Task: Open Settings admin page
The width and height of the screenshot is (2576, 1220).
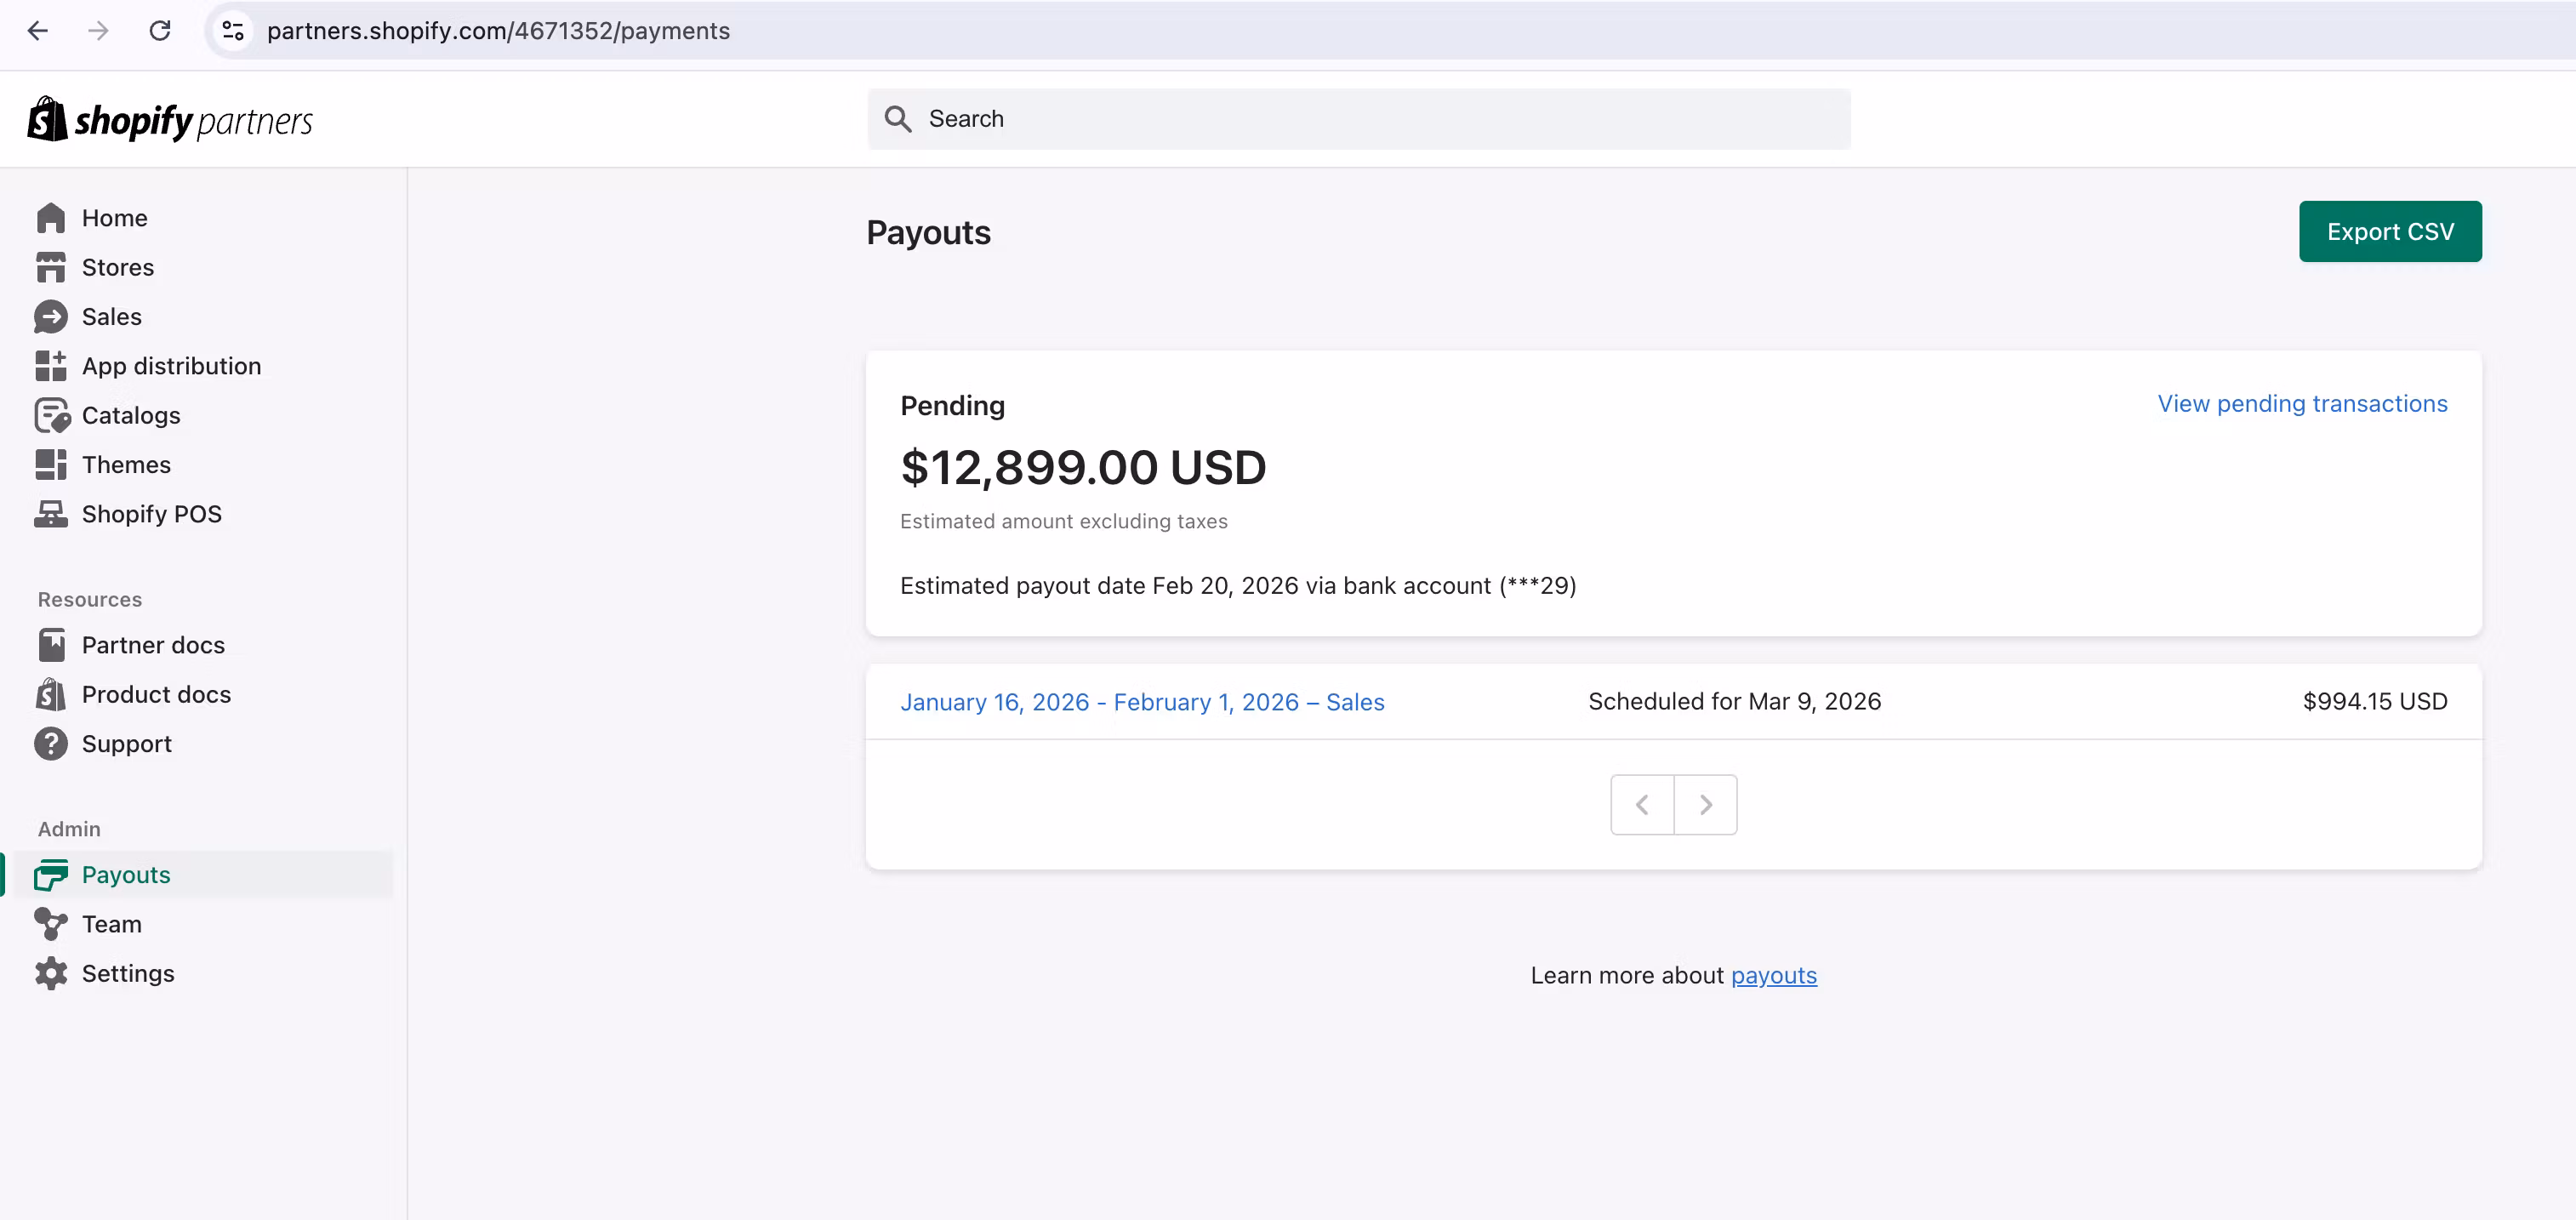Action: (x=128, y=973)
